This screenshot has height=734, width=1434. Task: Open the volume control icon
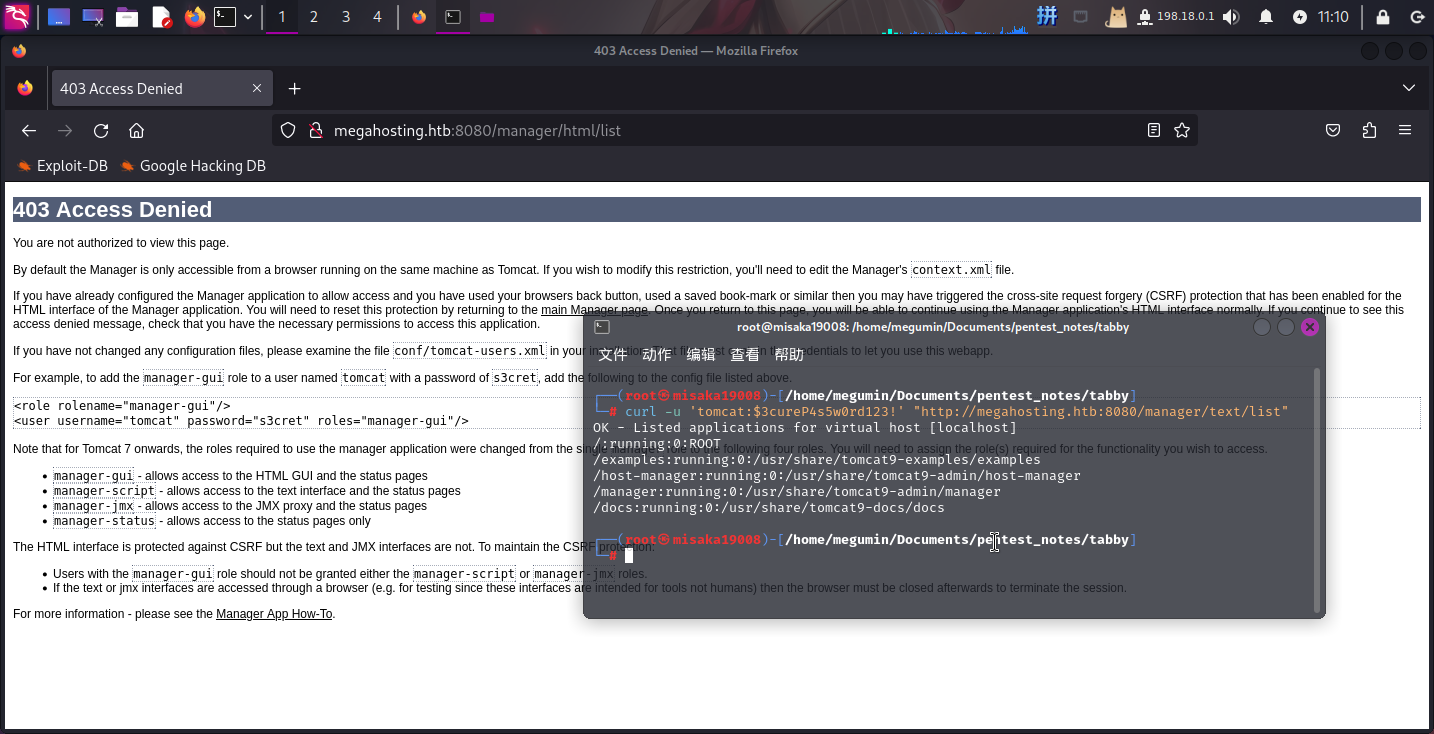tap(1231, 17)
